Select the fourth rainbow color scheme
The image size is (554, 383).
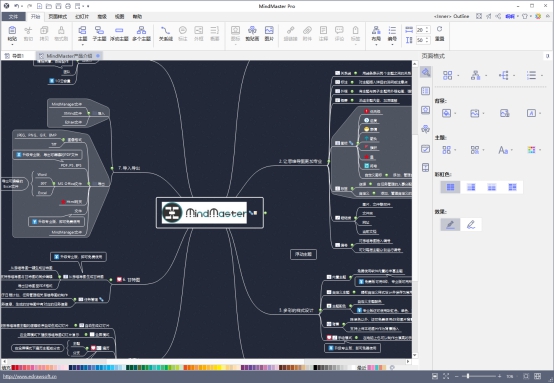[x=512, y=187]
